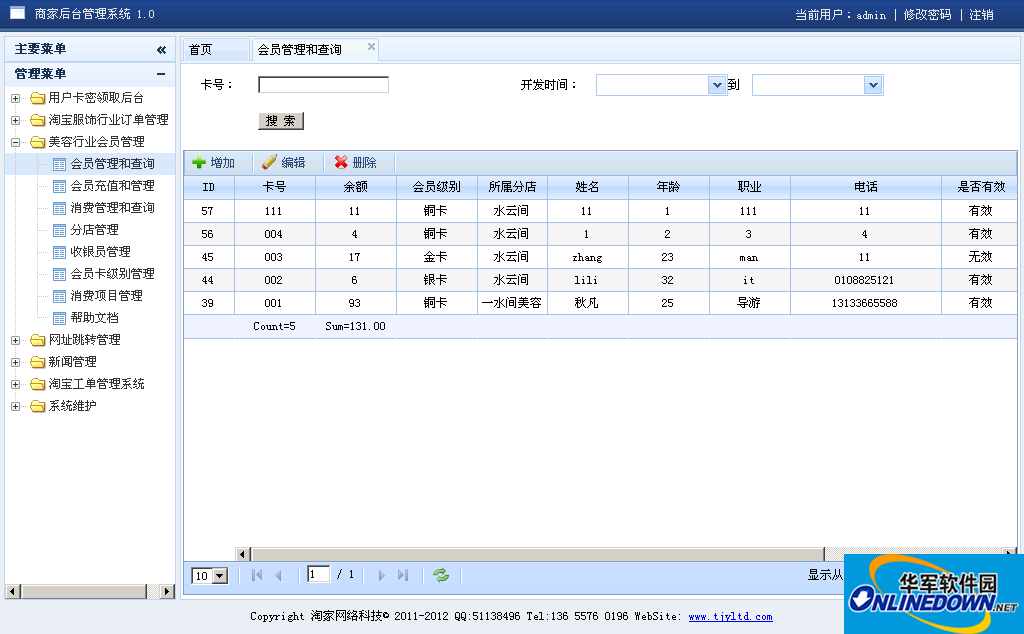Expand the 用户卡密领取后台 folder
The height and width of the screenshot is (634, 1024).
tap(16, 99)
